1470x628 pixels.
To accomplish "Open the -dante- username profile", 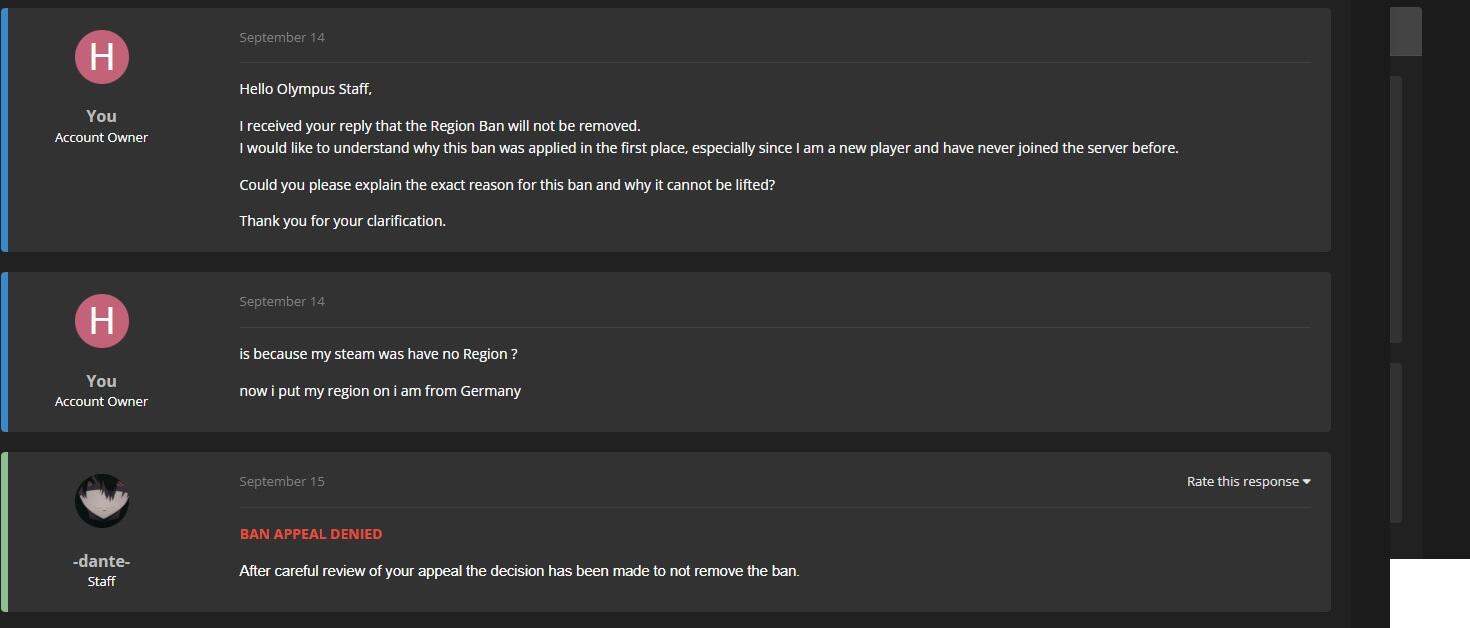I will 101,561.
